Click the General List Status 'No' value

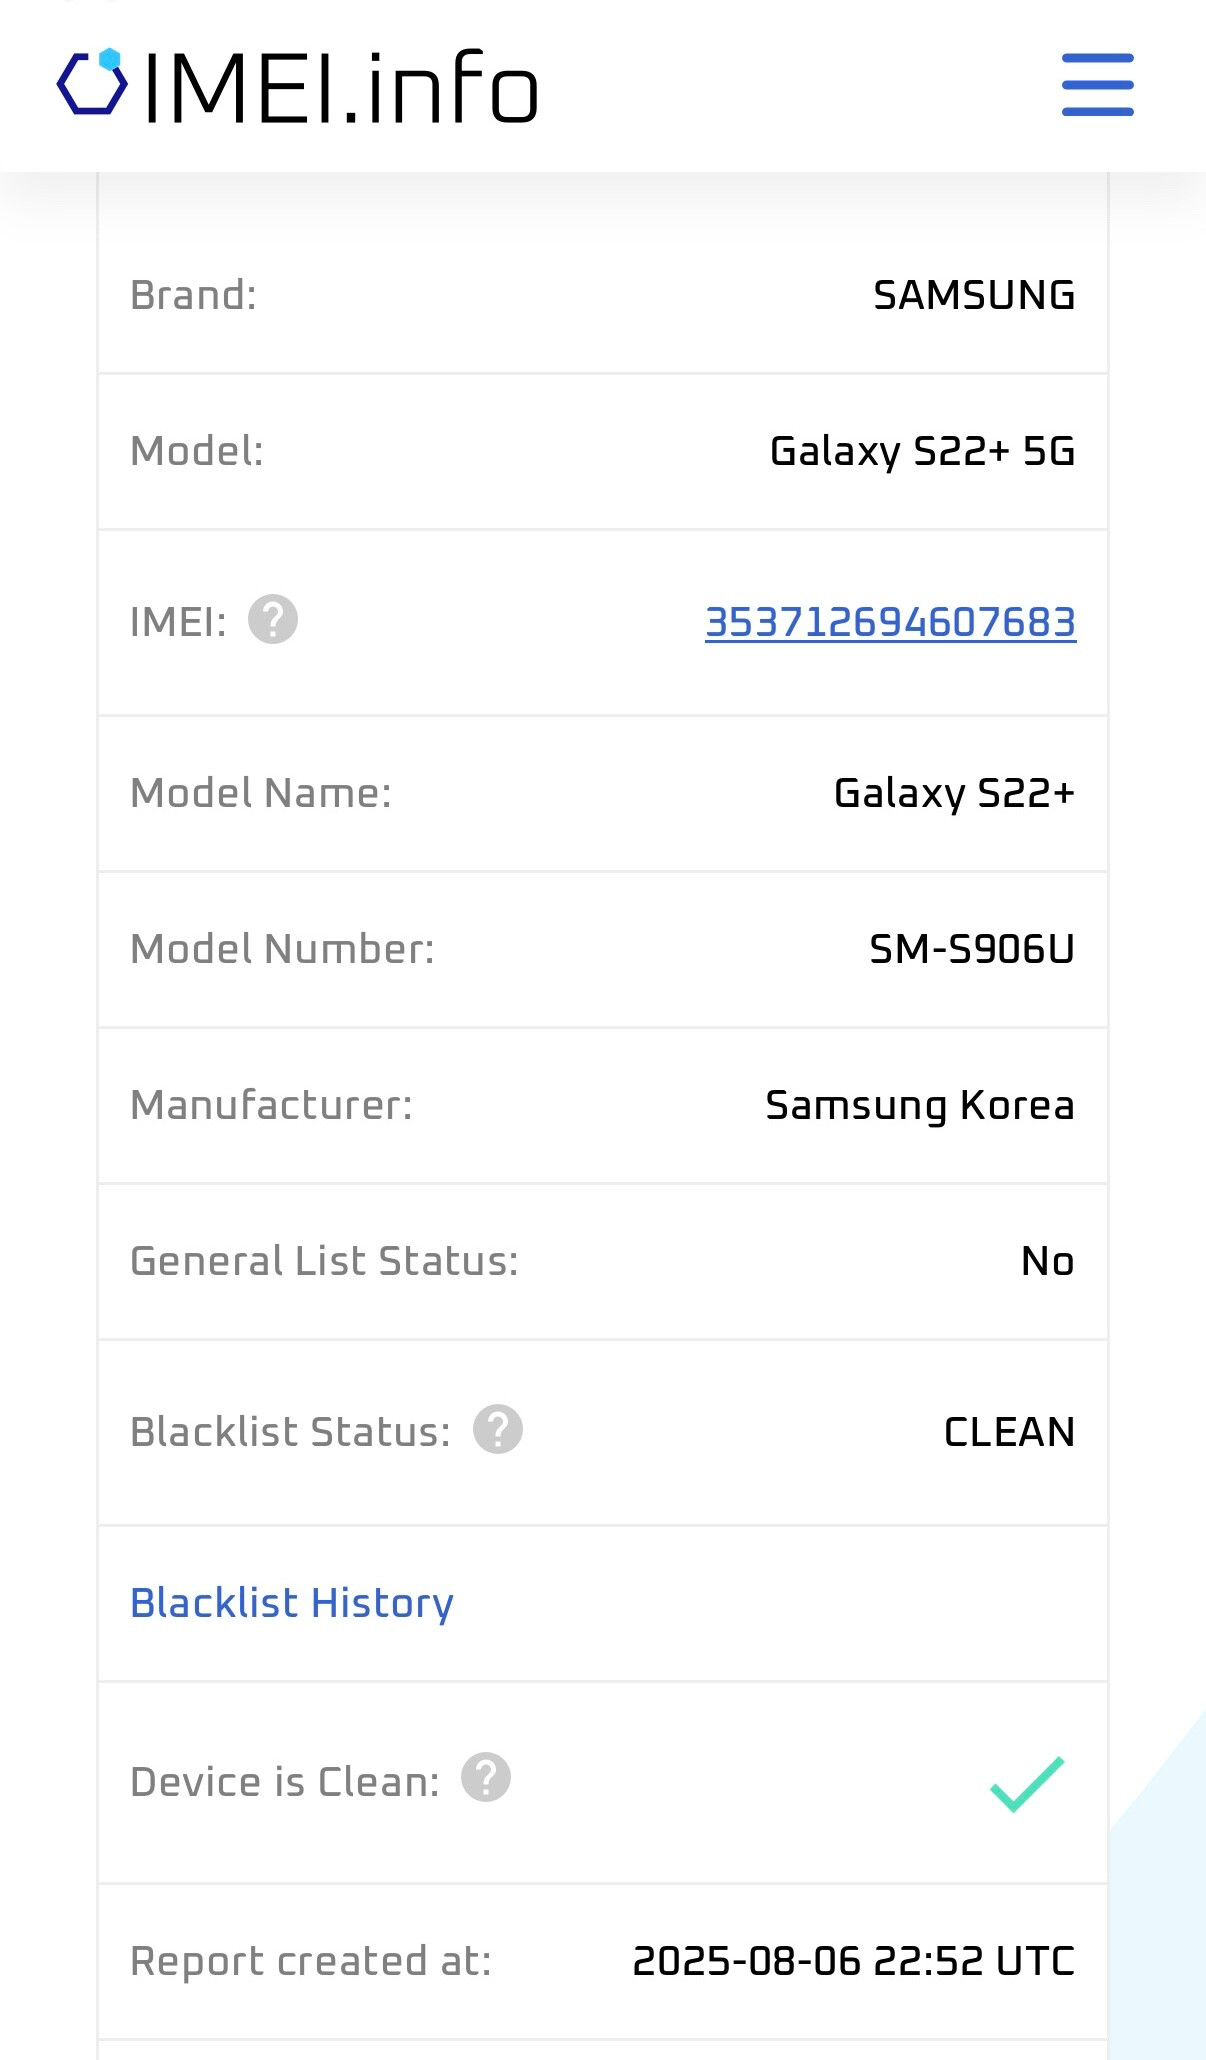[1047, 1261]
